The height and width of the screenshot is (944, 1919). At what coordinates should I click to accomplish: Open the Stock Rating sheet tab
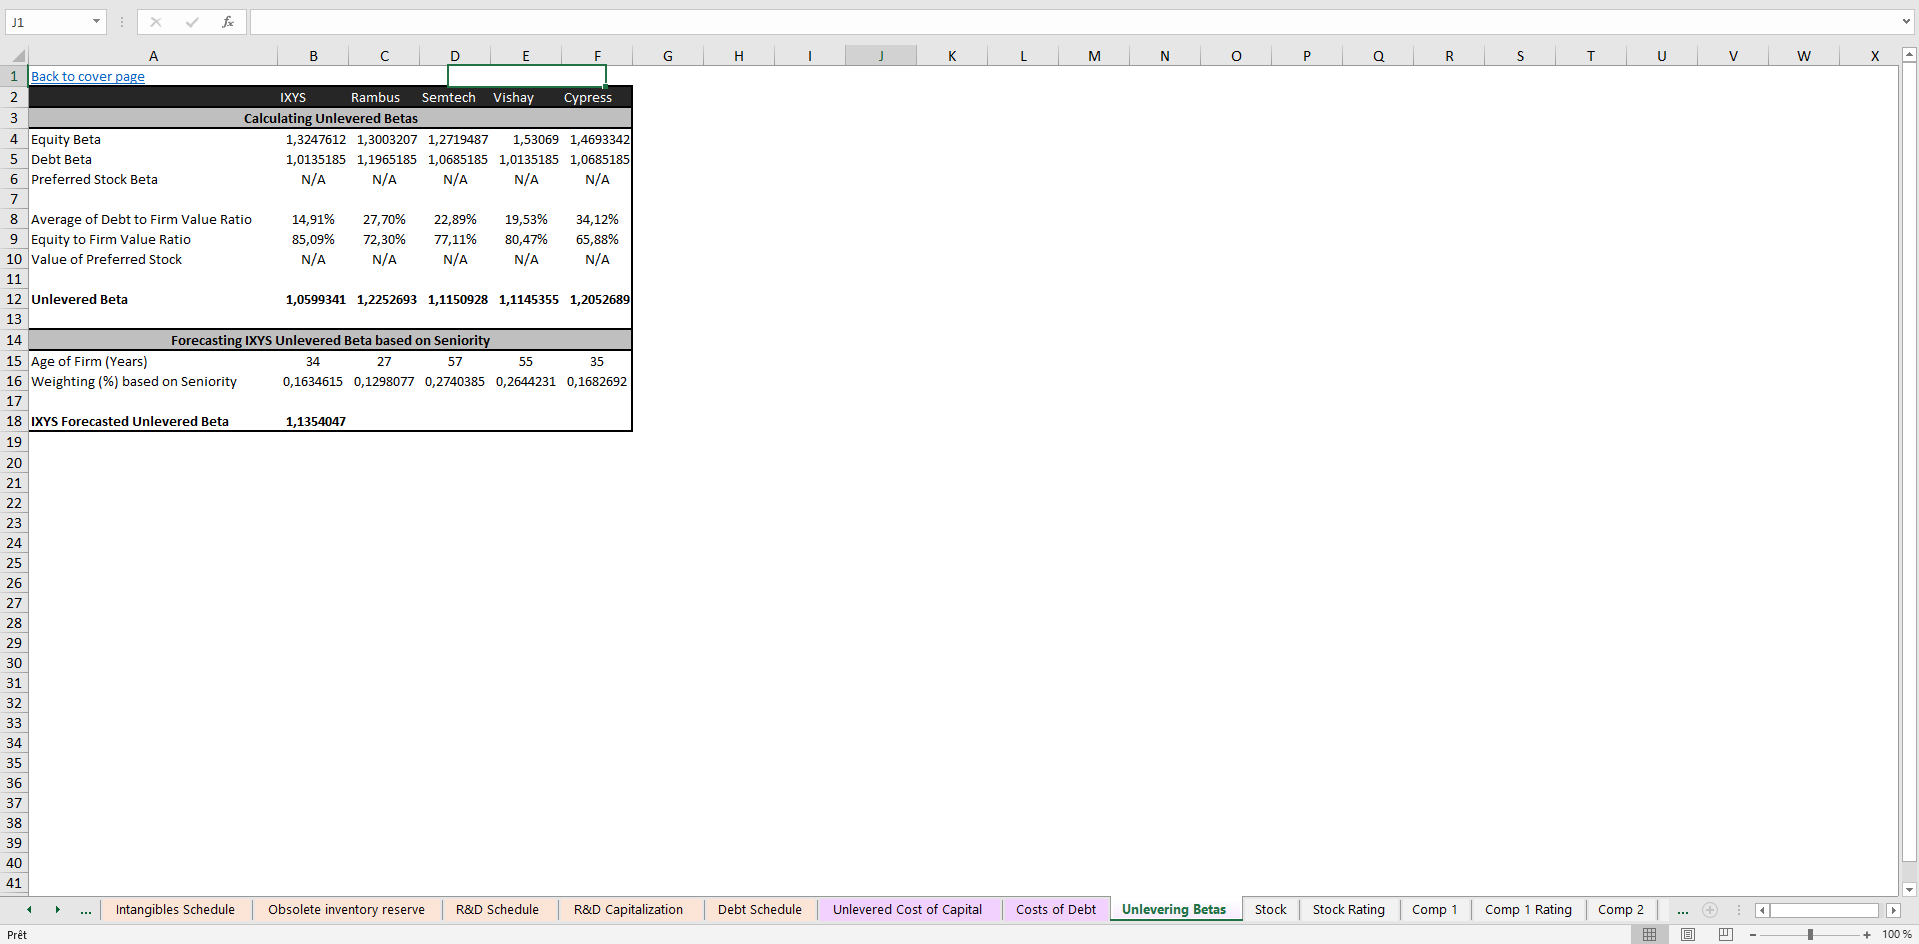[1349, 910]
